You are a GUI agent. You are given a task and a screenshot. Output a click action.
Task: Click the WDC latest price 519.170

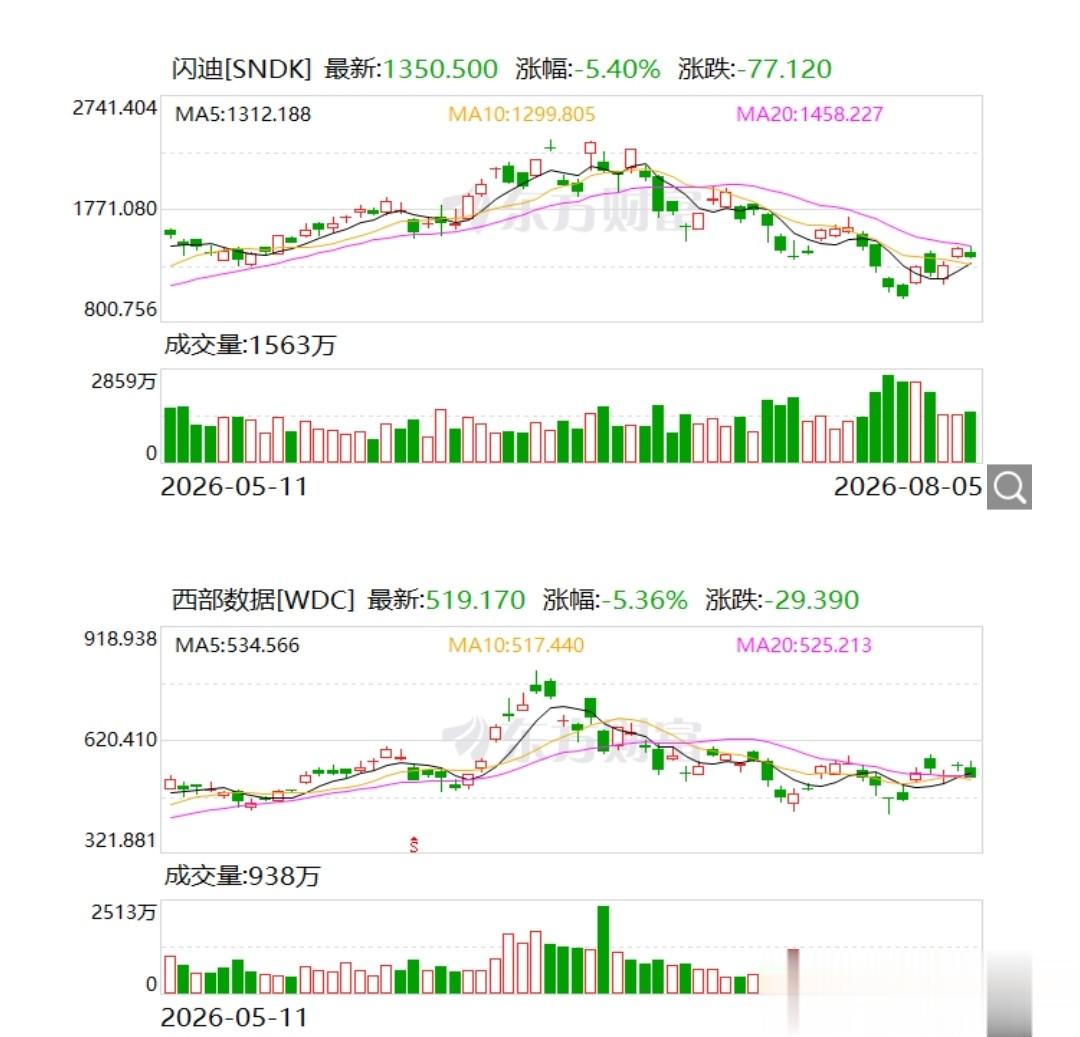coord(475,600)
